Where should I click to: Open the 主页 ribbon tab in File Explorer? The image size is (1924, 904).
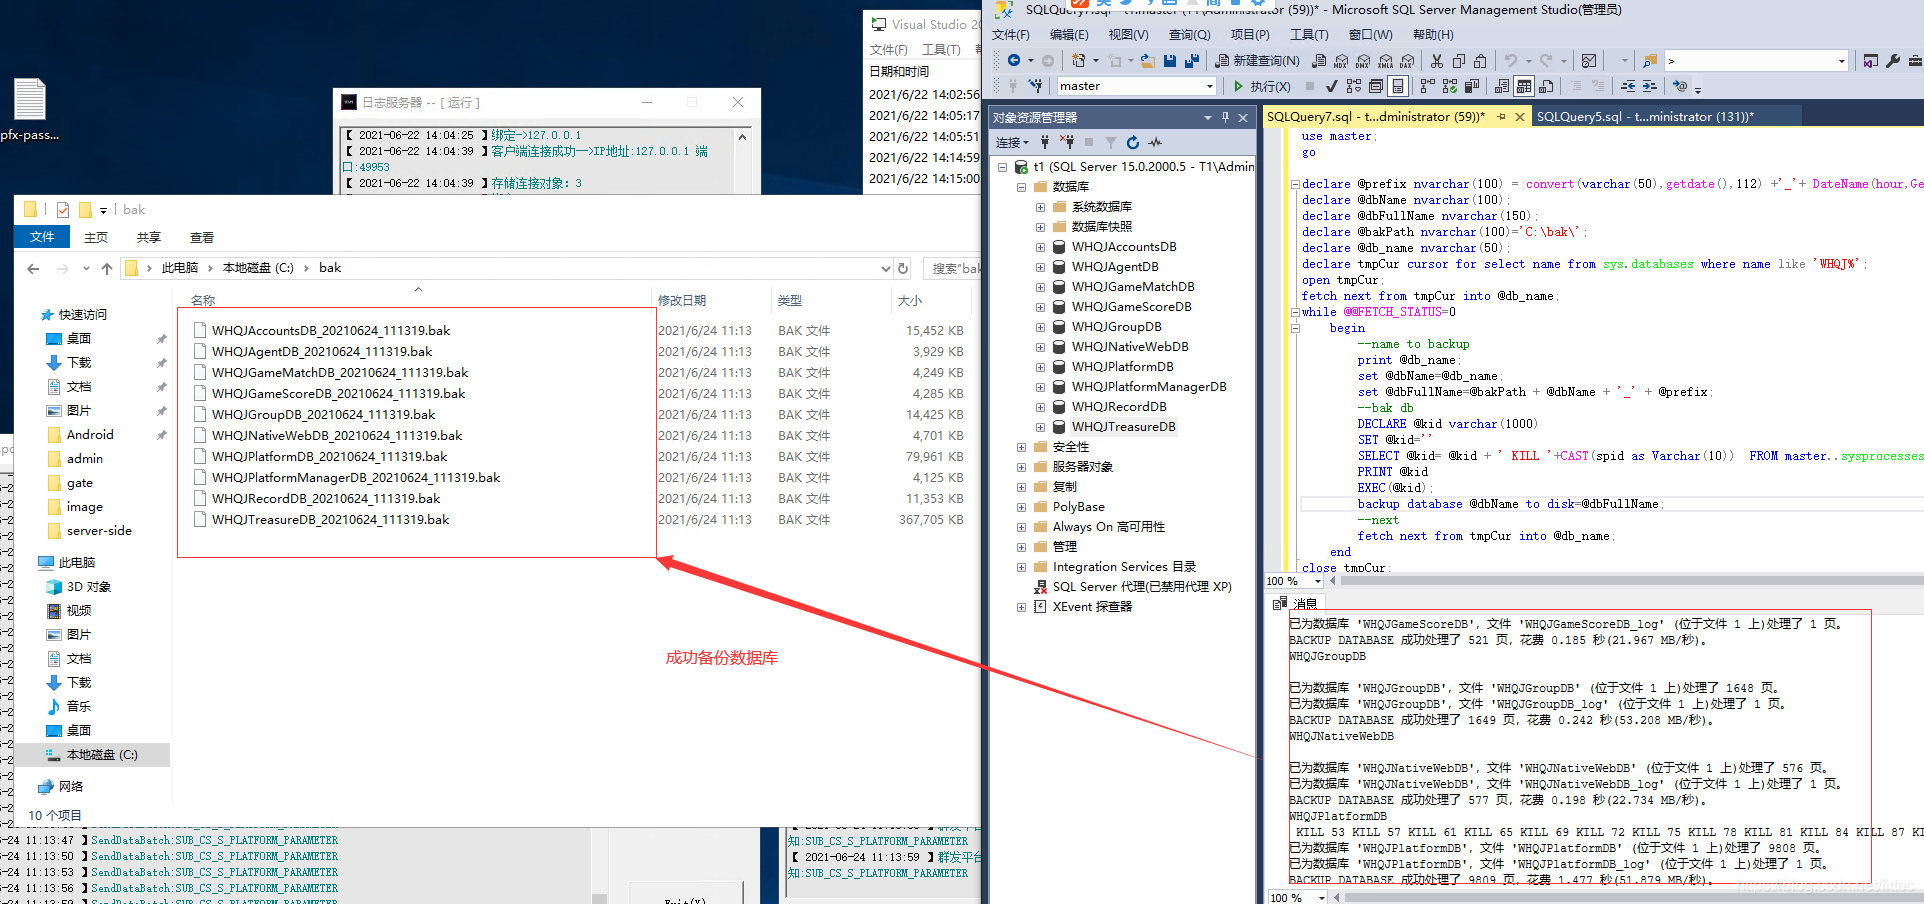click(x=96, y=238)
